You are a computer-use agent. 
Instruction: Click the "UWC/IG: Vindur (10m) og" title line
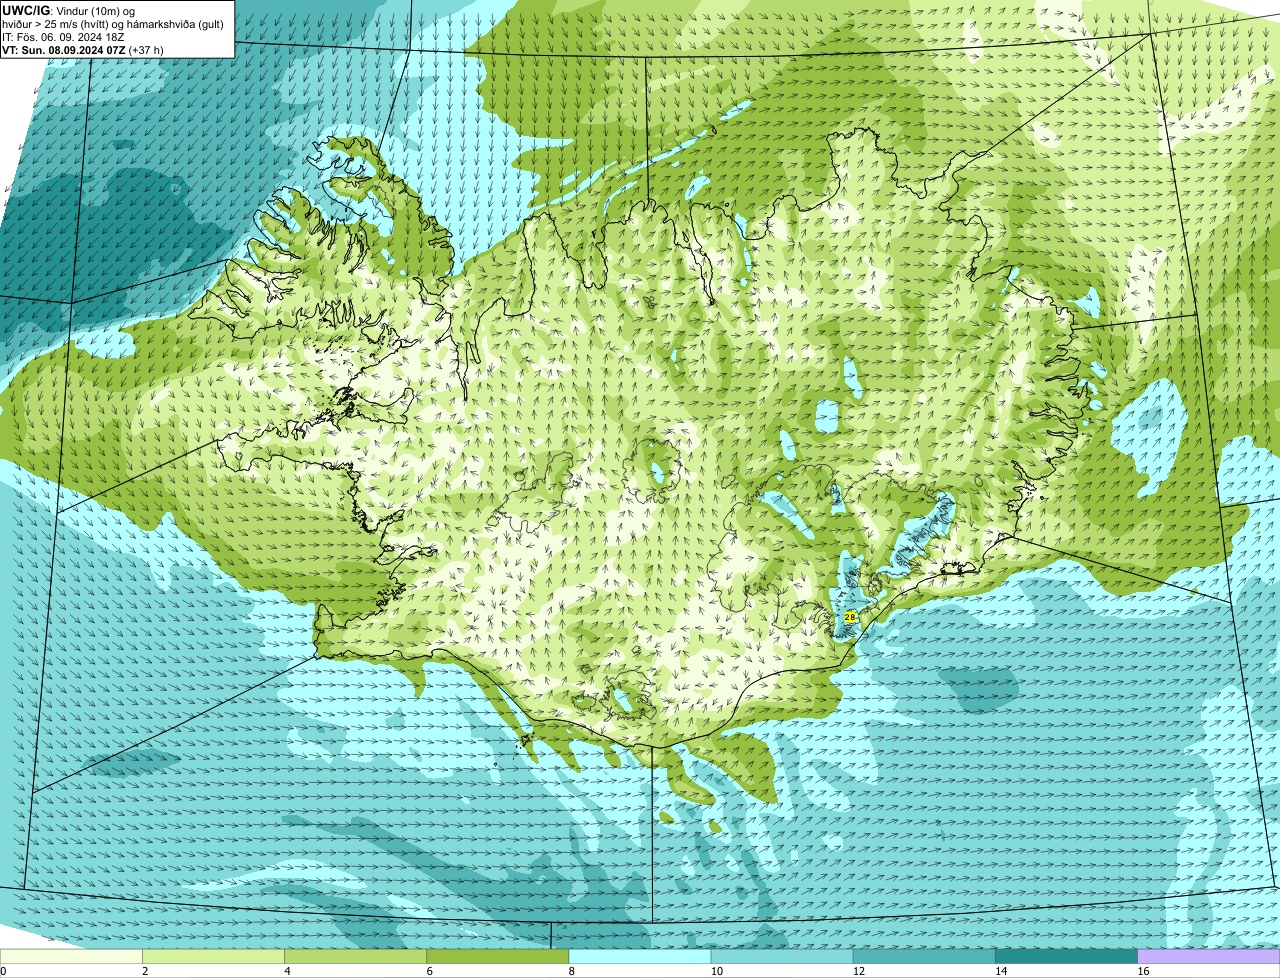69,11
